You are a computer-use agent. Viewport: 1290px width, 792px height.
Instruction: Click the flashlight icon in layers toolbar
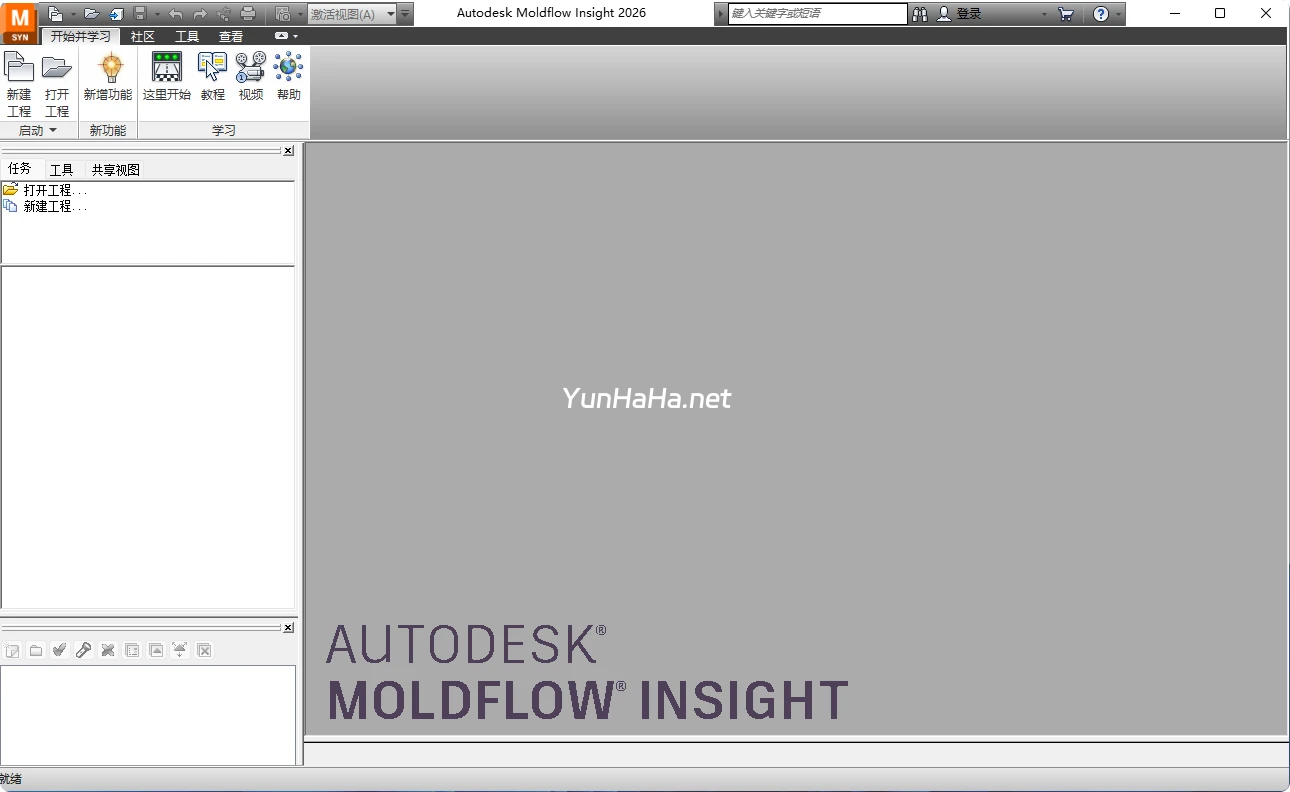pos(84,650)
